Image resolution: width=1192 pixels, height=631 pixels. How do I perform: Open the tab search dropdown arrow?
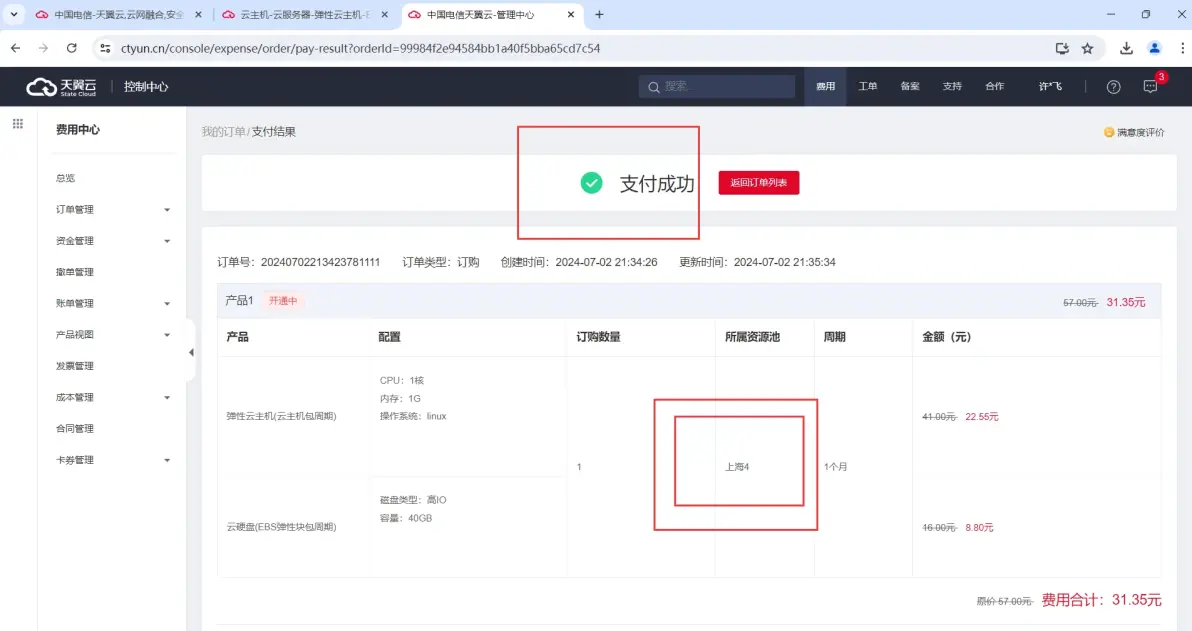(x=14, y=14)
